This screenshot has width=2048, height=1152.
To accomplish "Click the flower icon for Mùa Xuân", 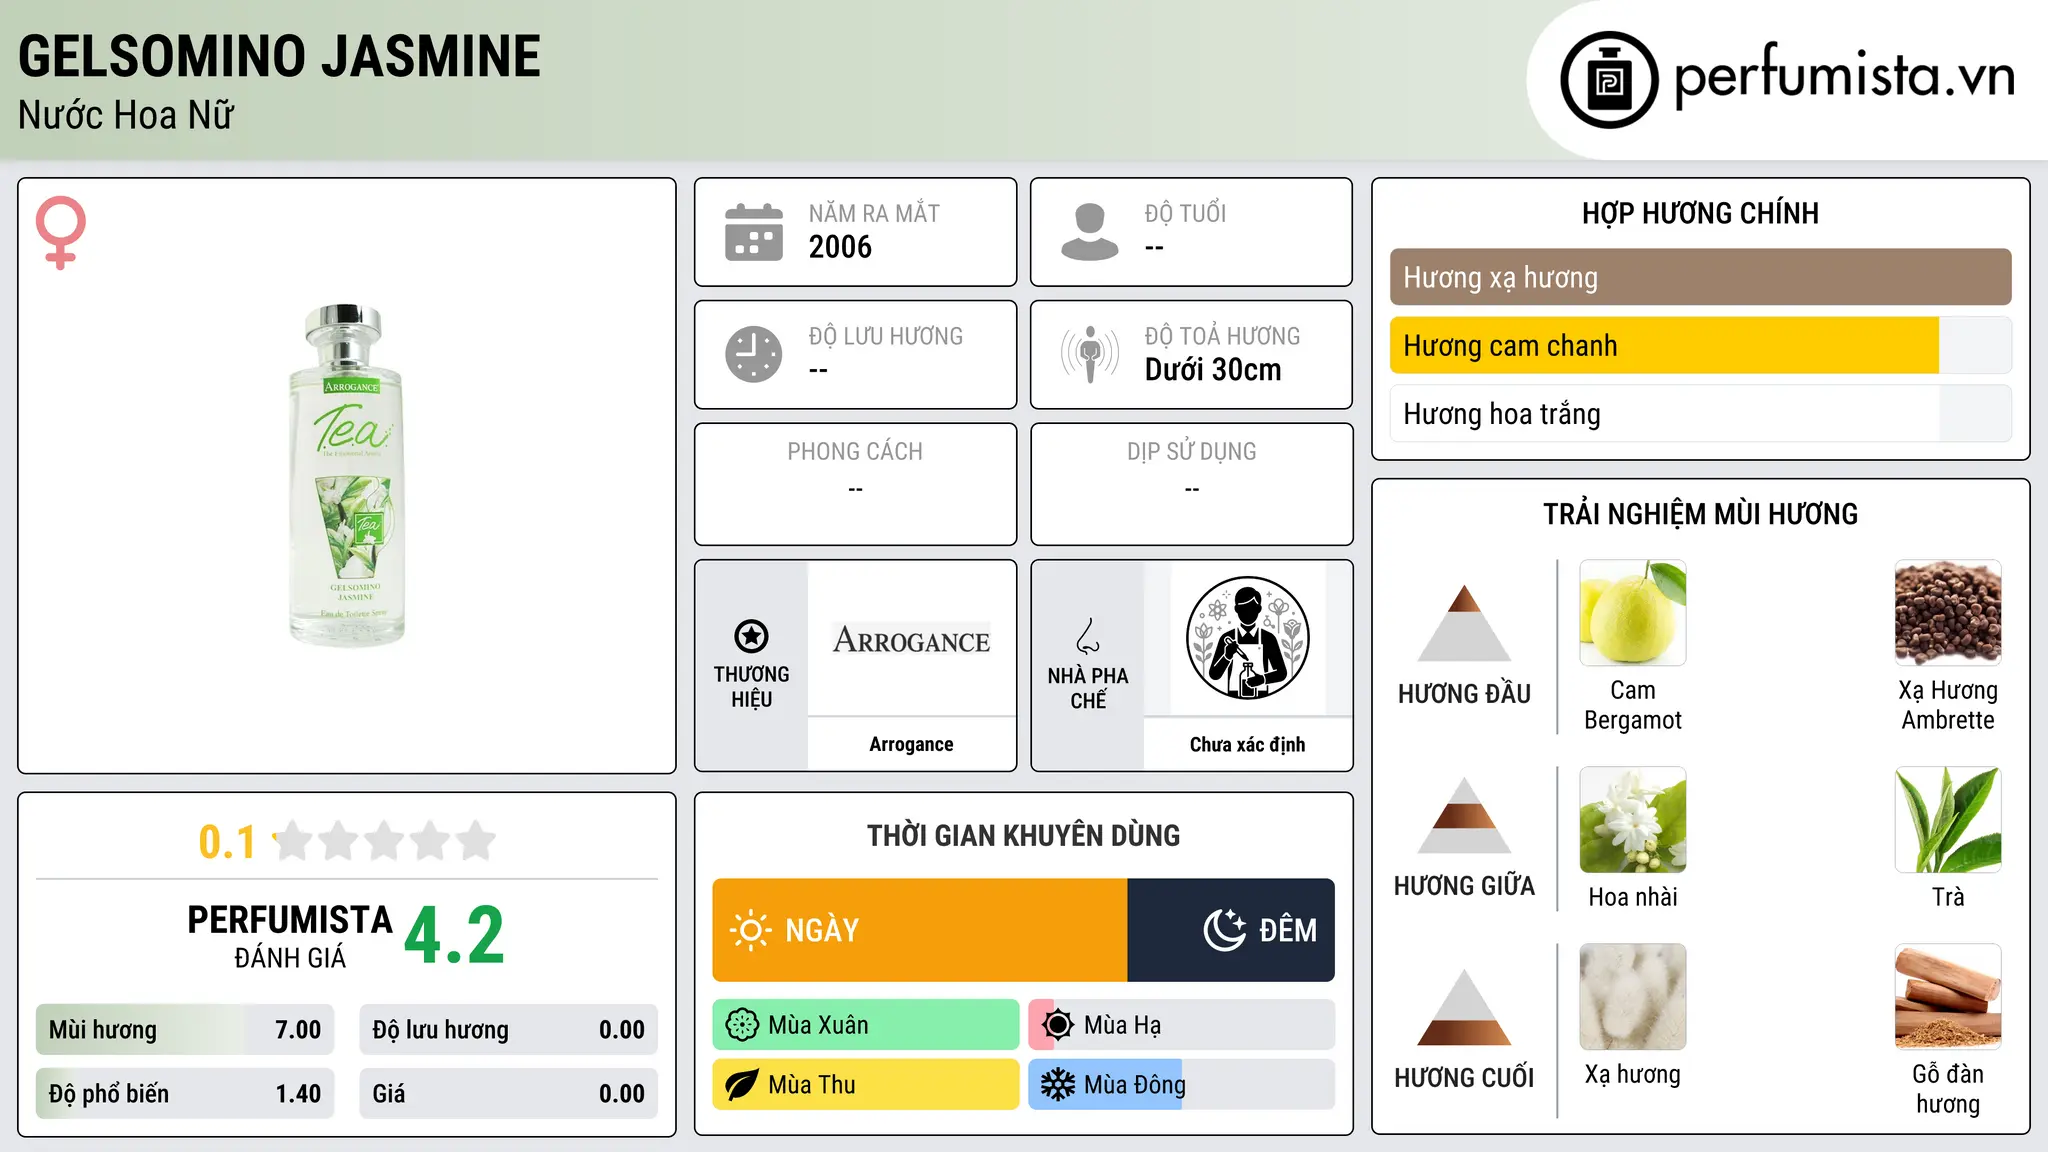I will 742,1025.
